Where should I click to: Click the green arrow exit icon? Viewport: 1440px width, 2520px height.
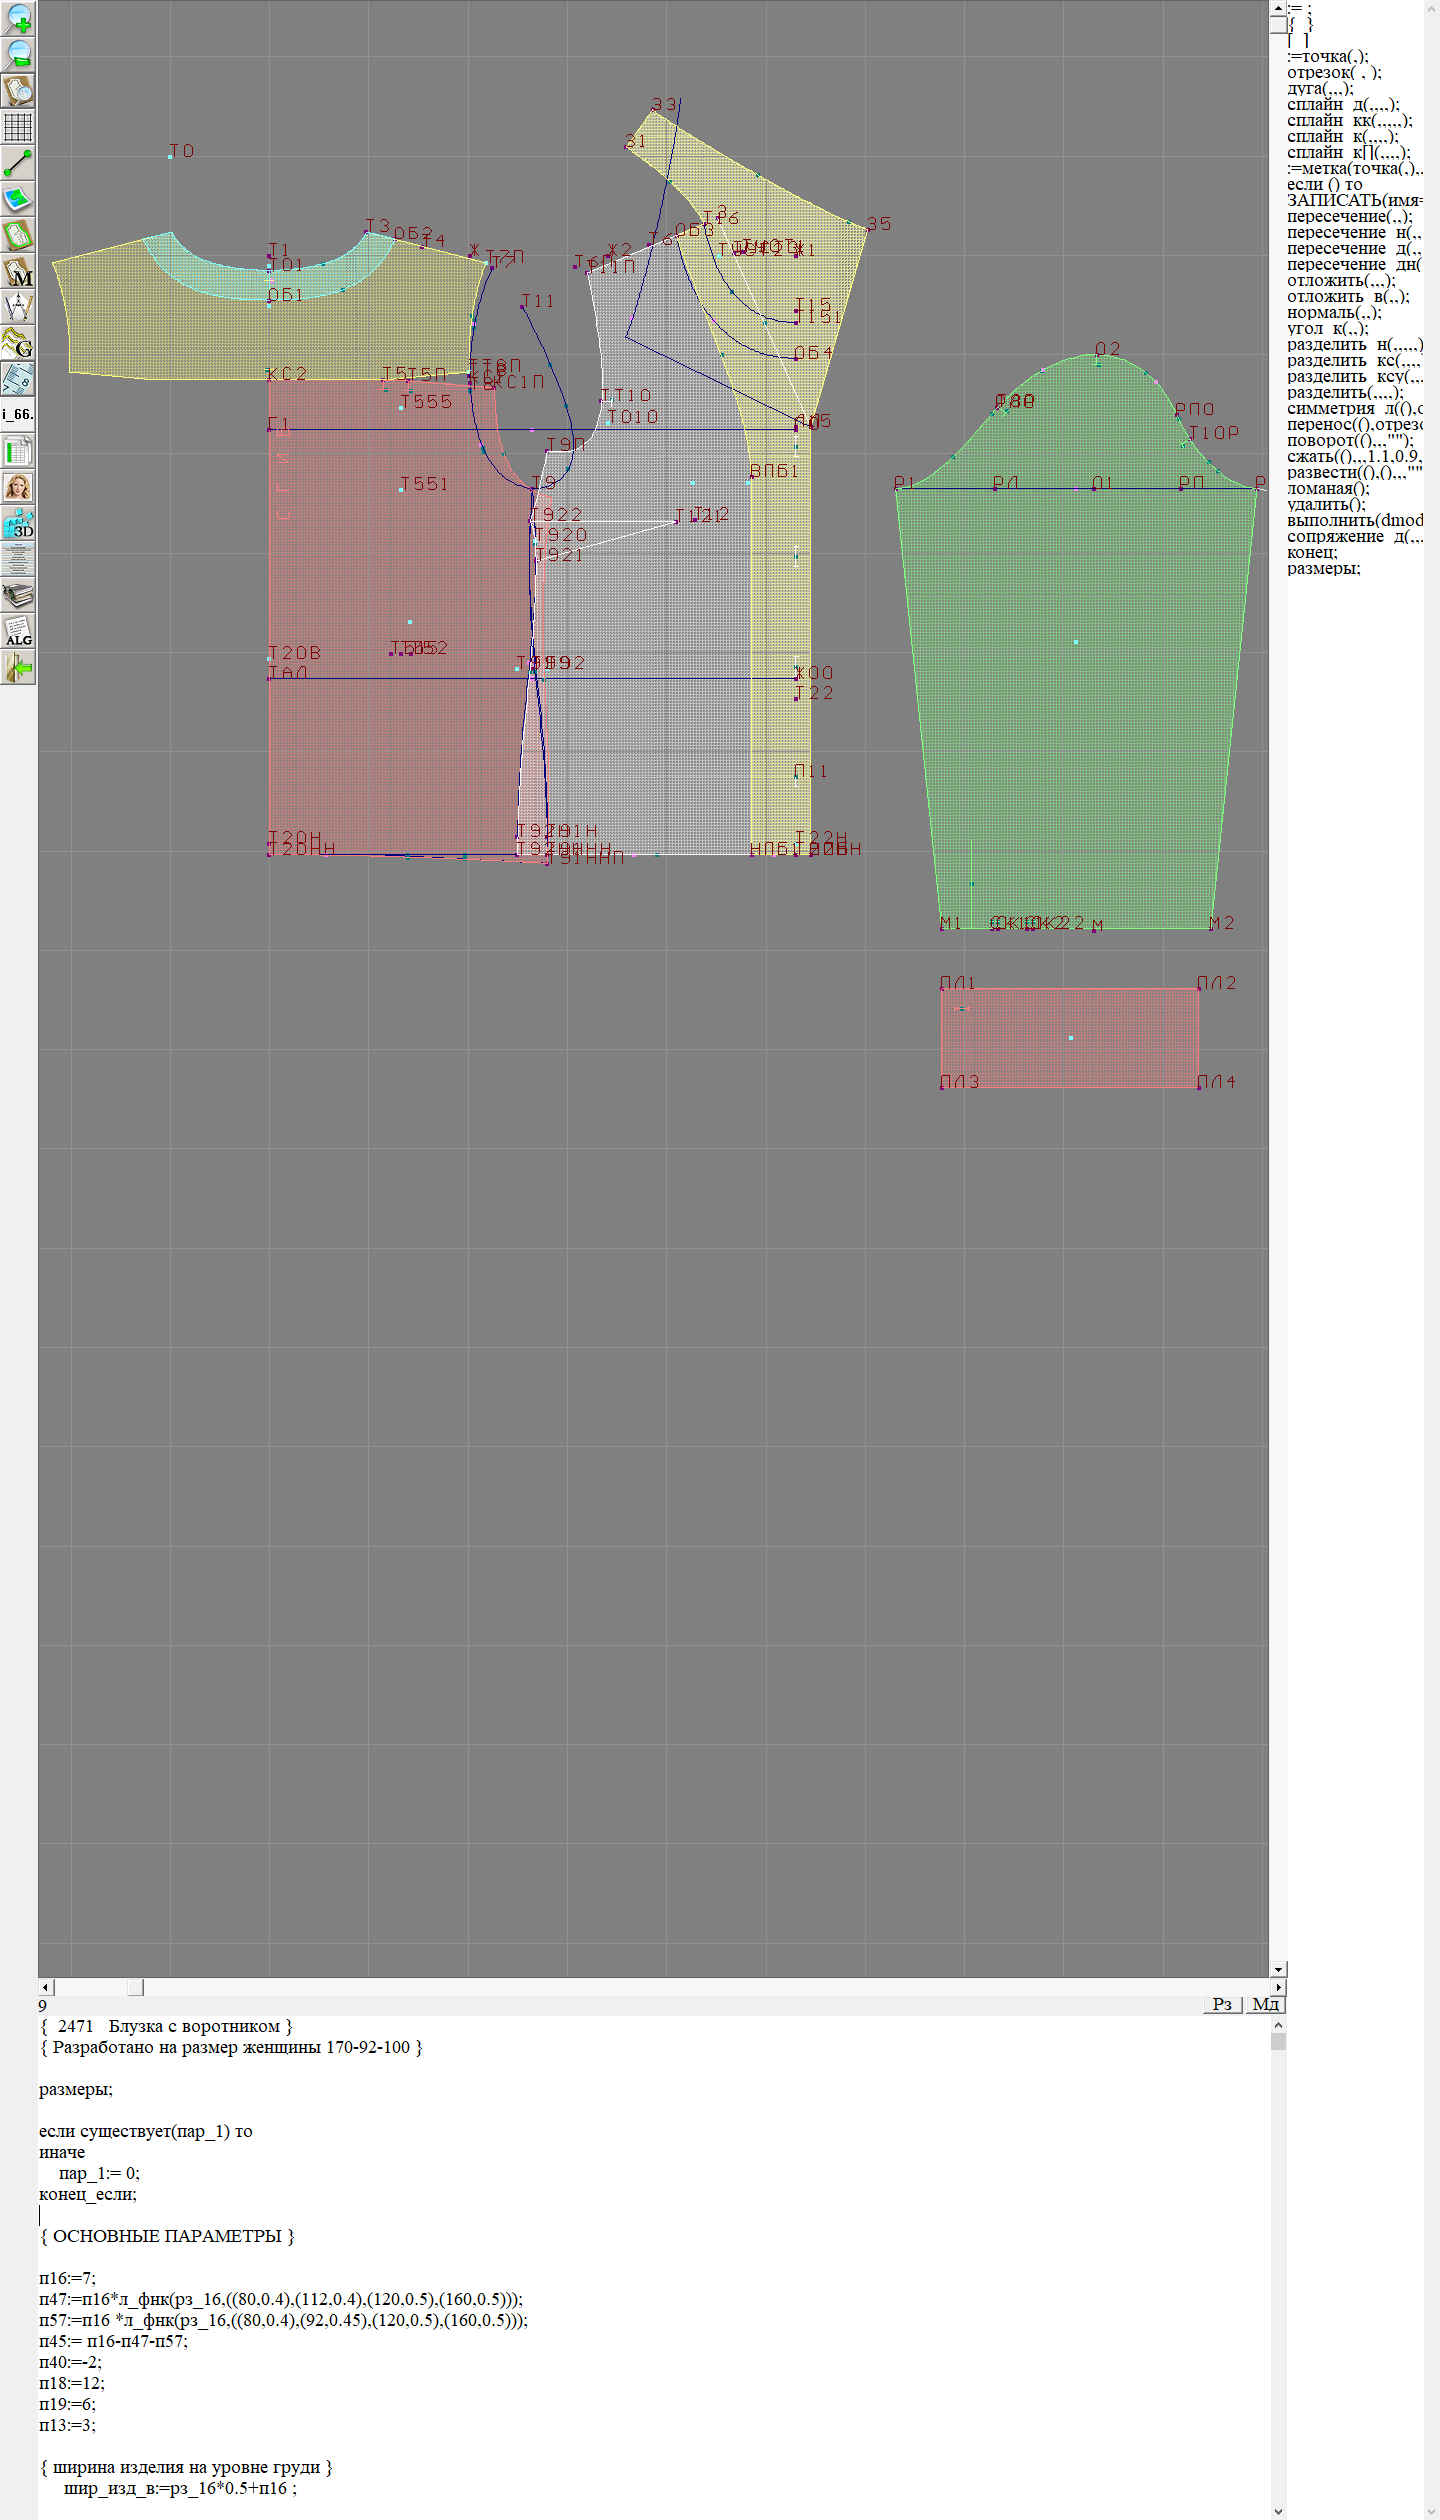coord(18,667)
